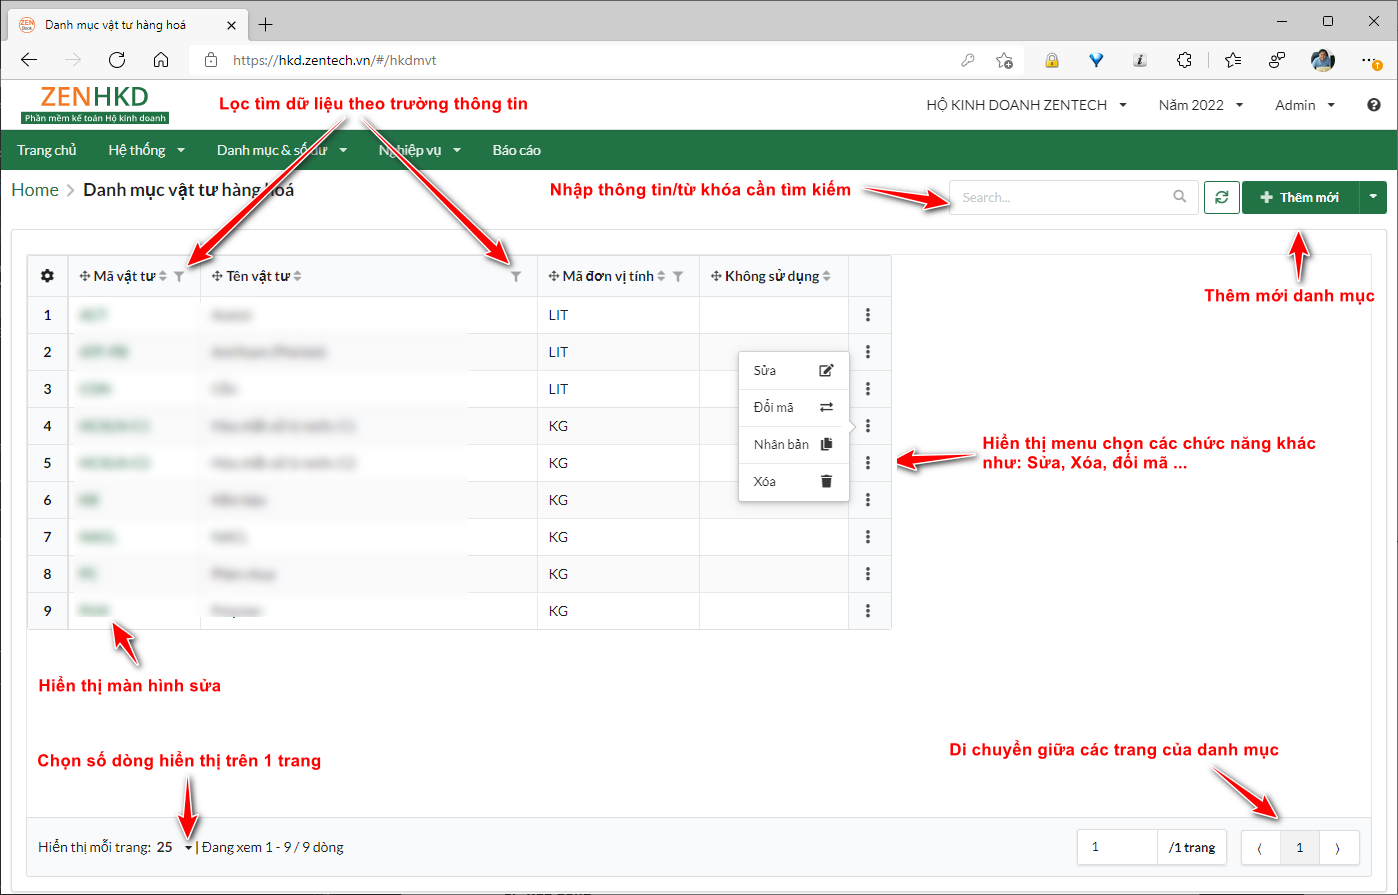Open the Báo cáo menu item
1398x895 pixels.
click(516, 150)
